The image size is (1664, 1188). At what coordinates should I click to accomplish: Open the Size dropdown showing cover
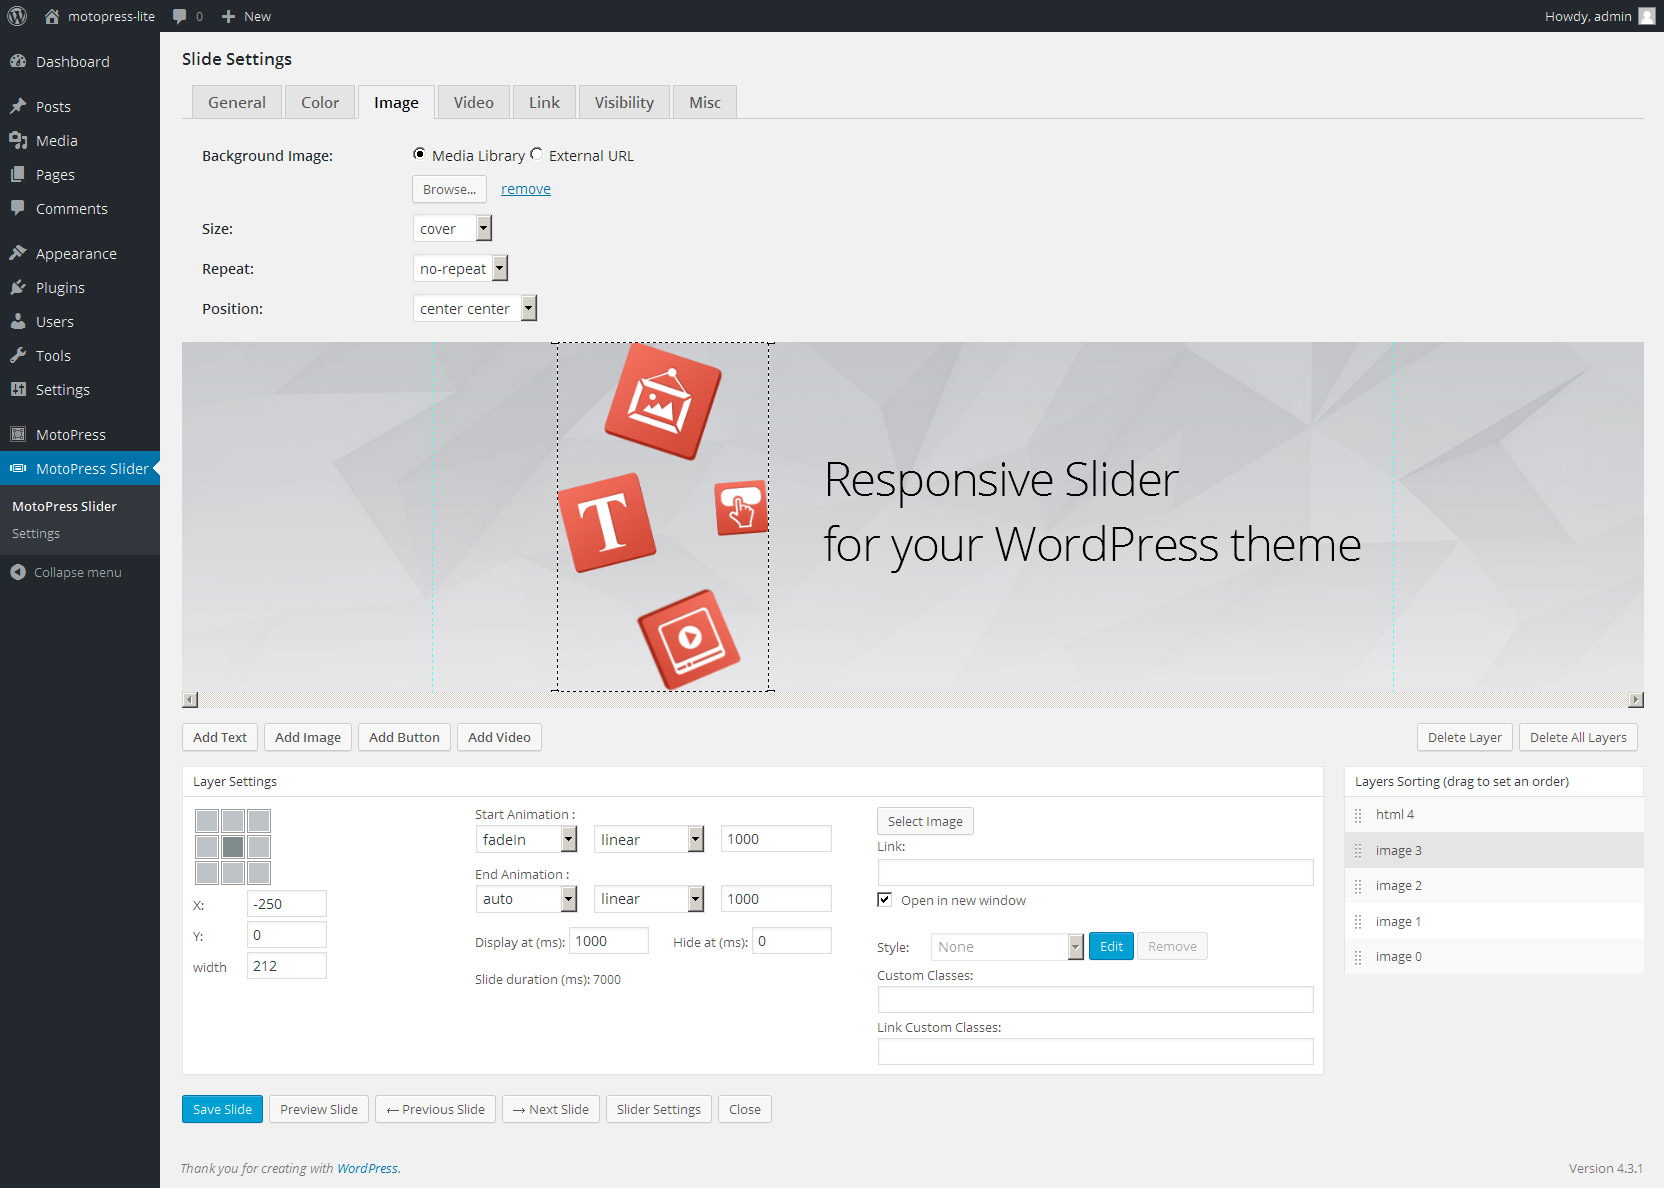[x=453, y=228]
